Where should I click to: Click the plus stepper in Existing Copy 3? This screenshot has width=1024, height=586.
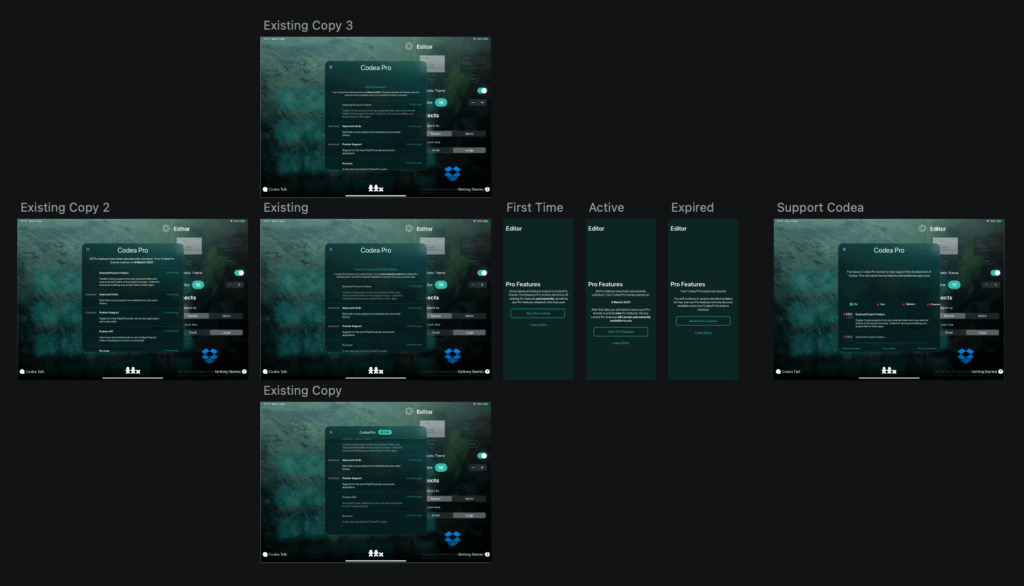click(482, 103)
